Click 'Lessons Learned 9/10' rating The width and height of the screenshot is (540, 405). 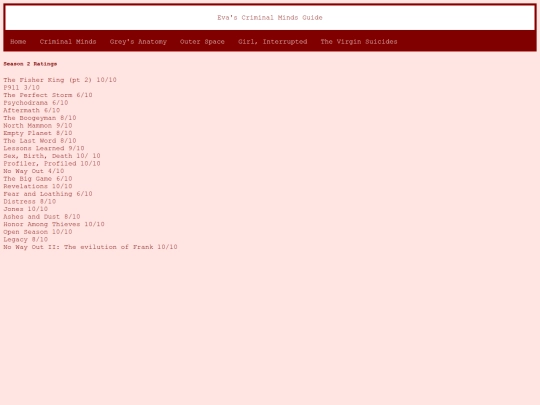pos(44,148)
